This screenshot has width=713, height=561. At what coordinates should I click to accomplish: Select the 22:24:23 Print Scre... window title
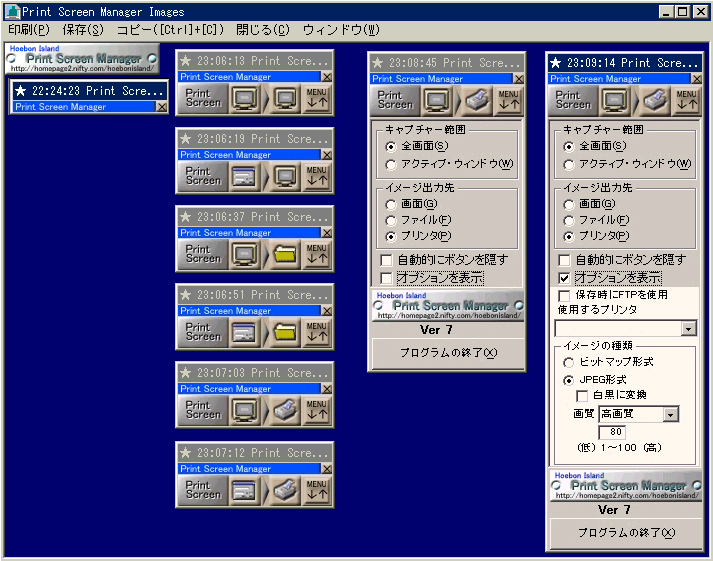(x=89, y=91)
